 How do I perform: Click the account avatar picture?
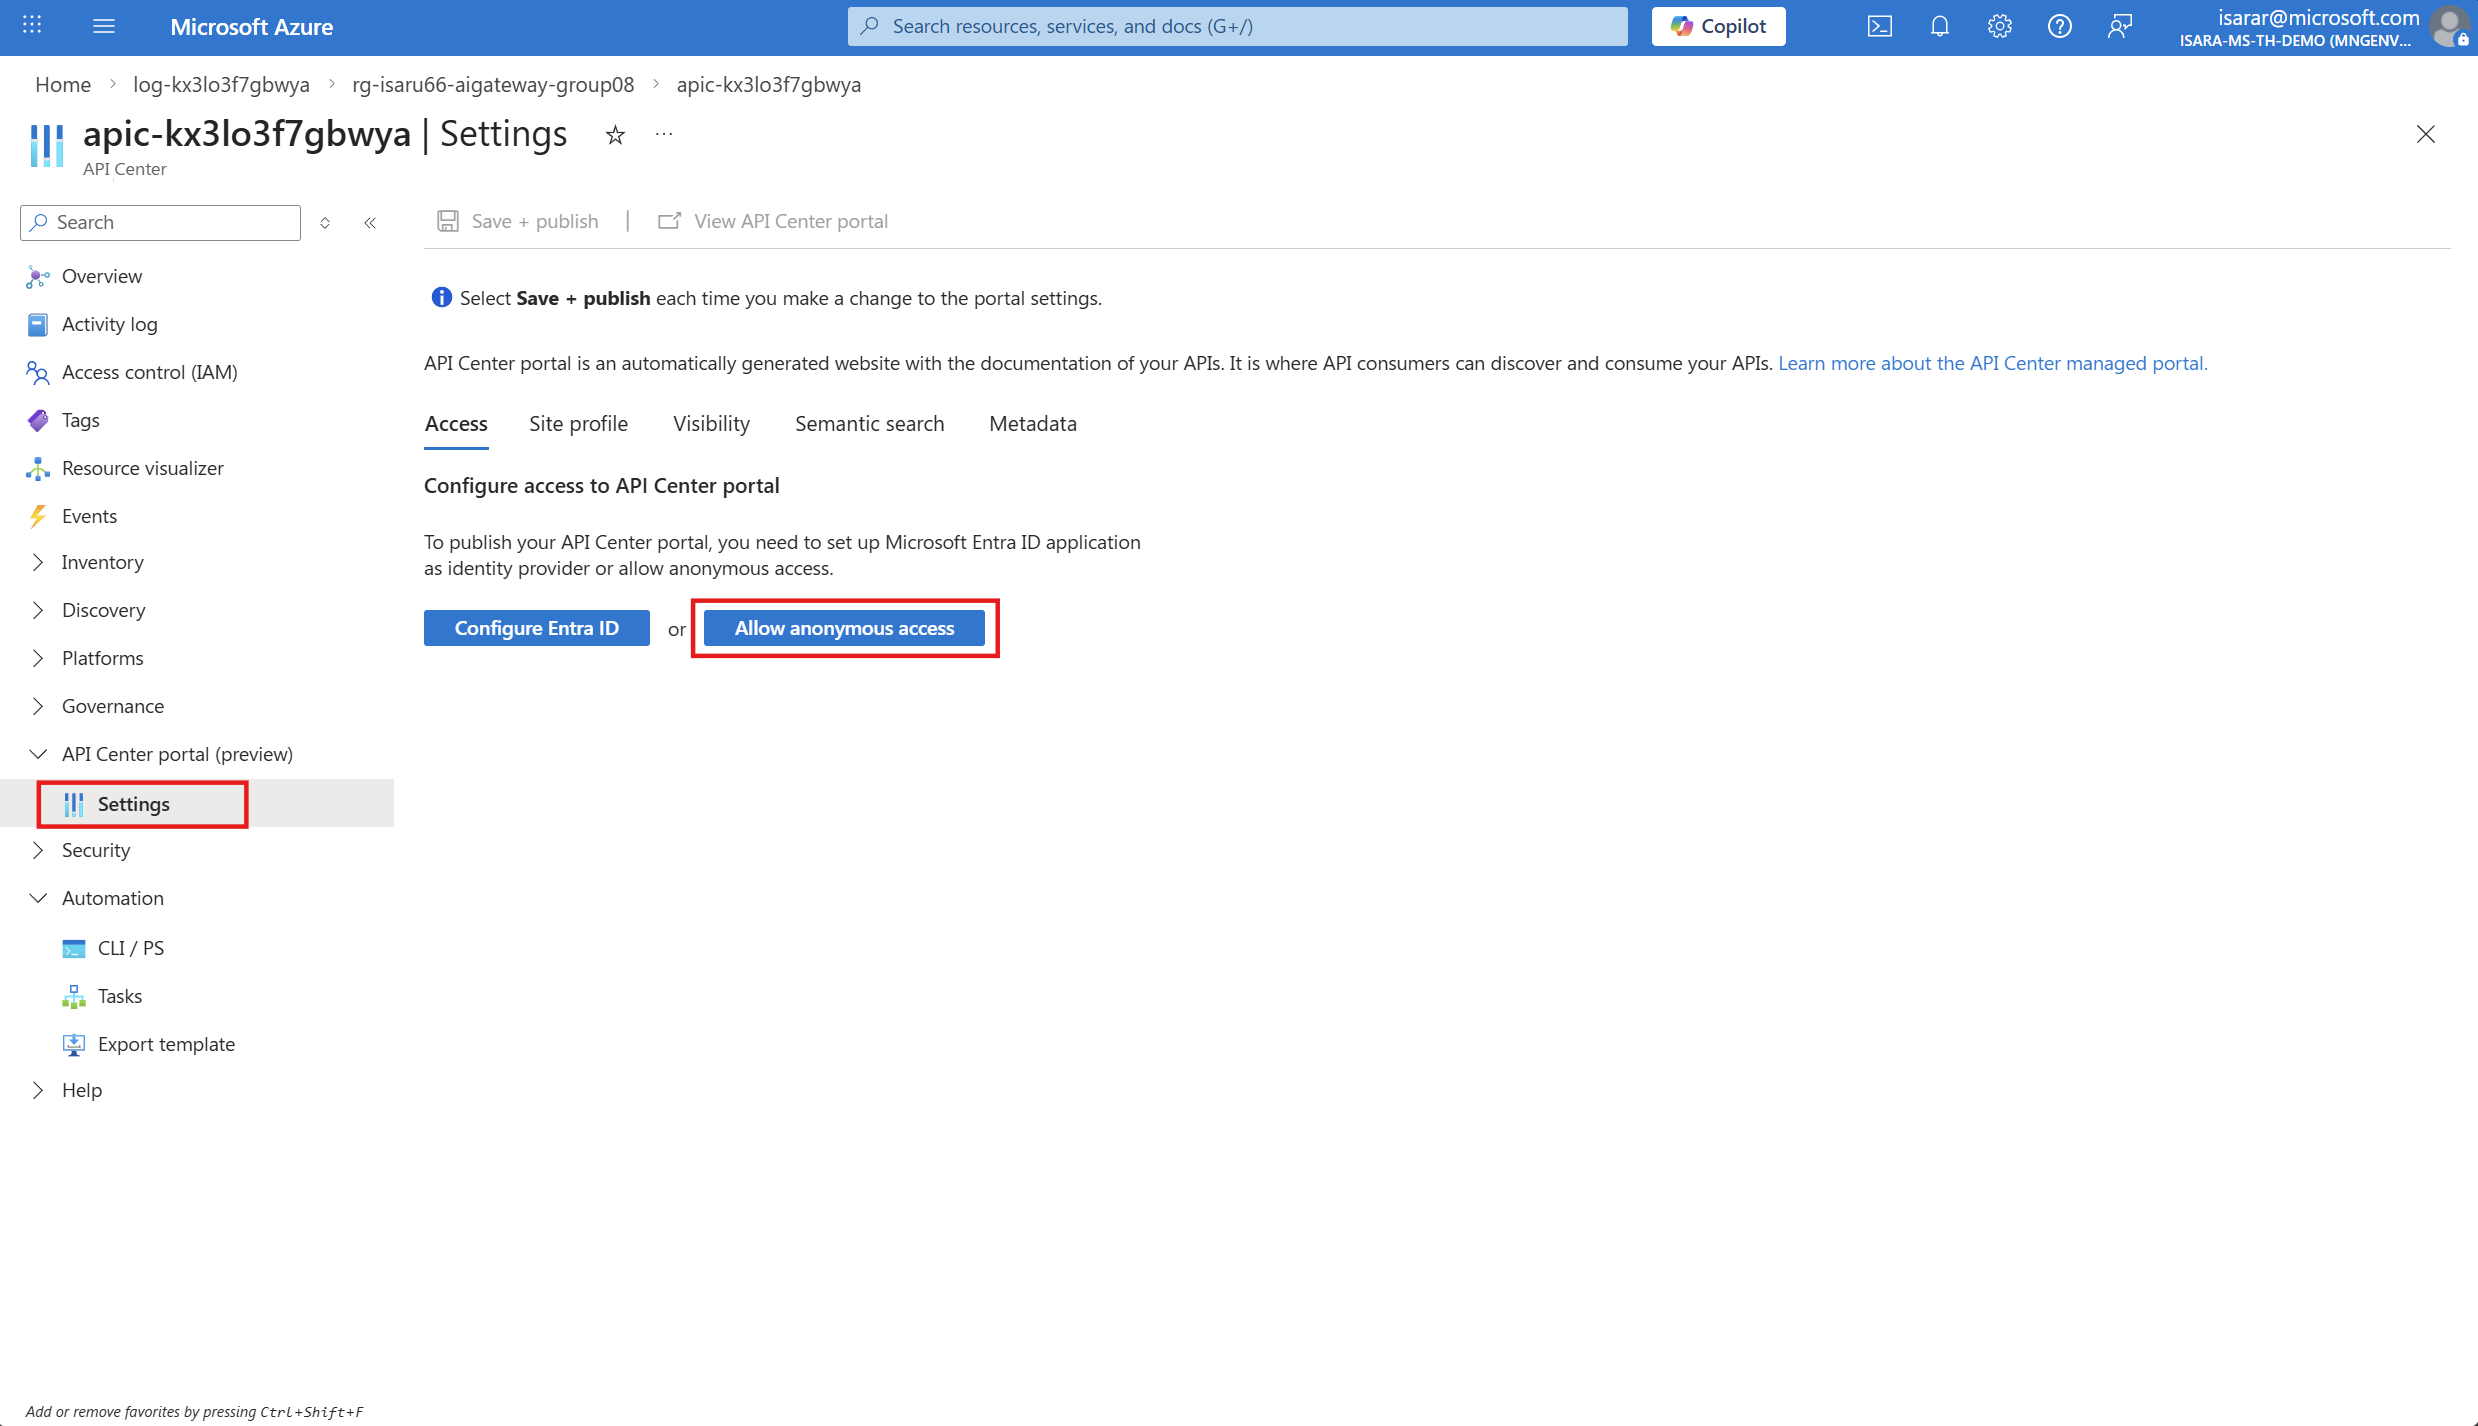[2450, 26]
